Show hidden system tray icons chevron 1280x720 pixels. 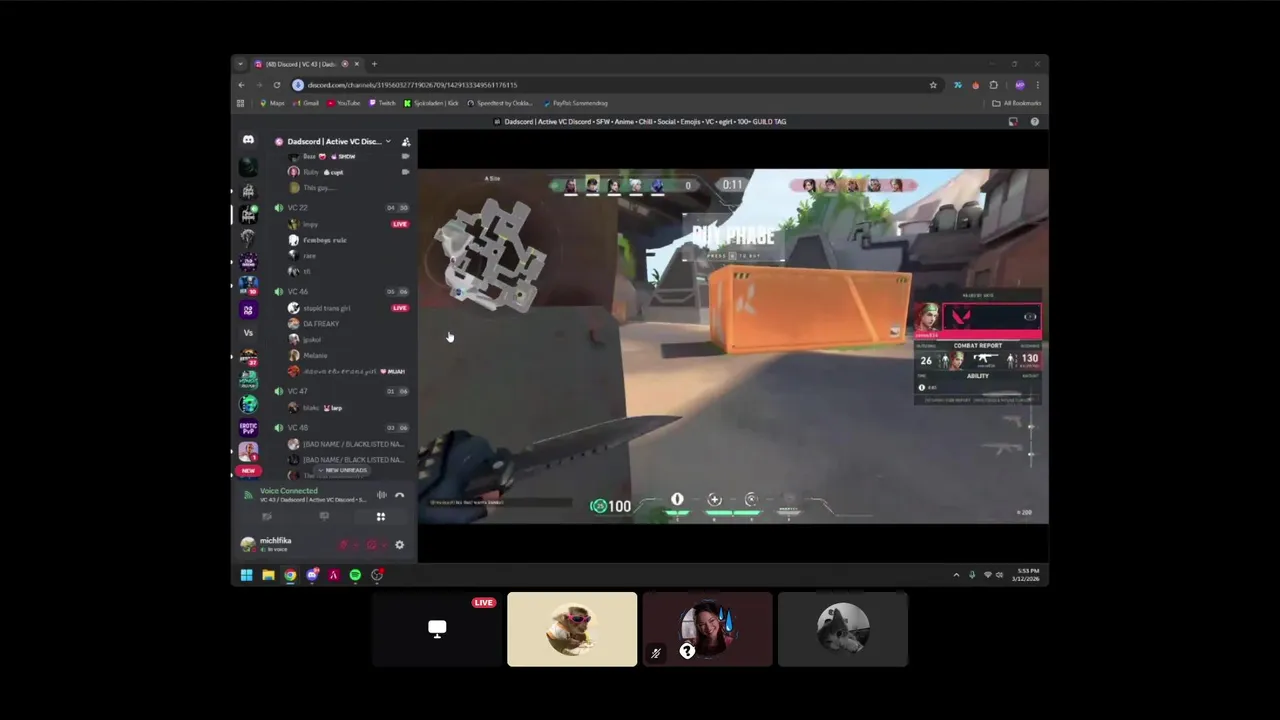coord(956,575)
